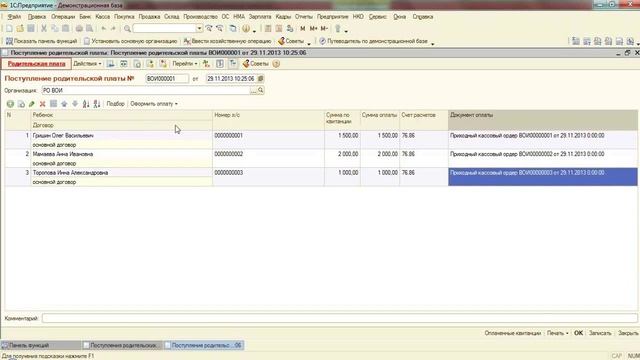Click Ввести хозяйственную операцию button
Viewport: 640px width, 360px height.
tap(227, 41)
